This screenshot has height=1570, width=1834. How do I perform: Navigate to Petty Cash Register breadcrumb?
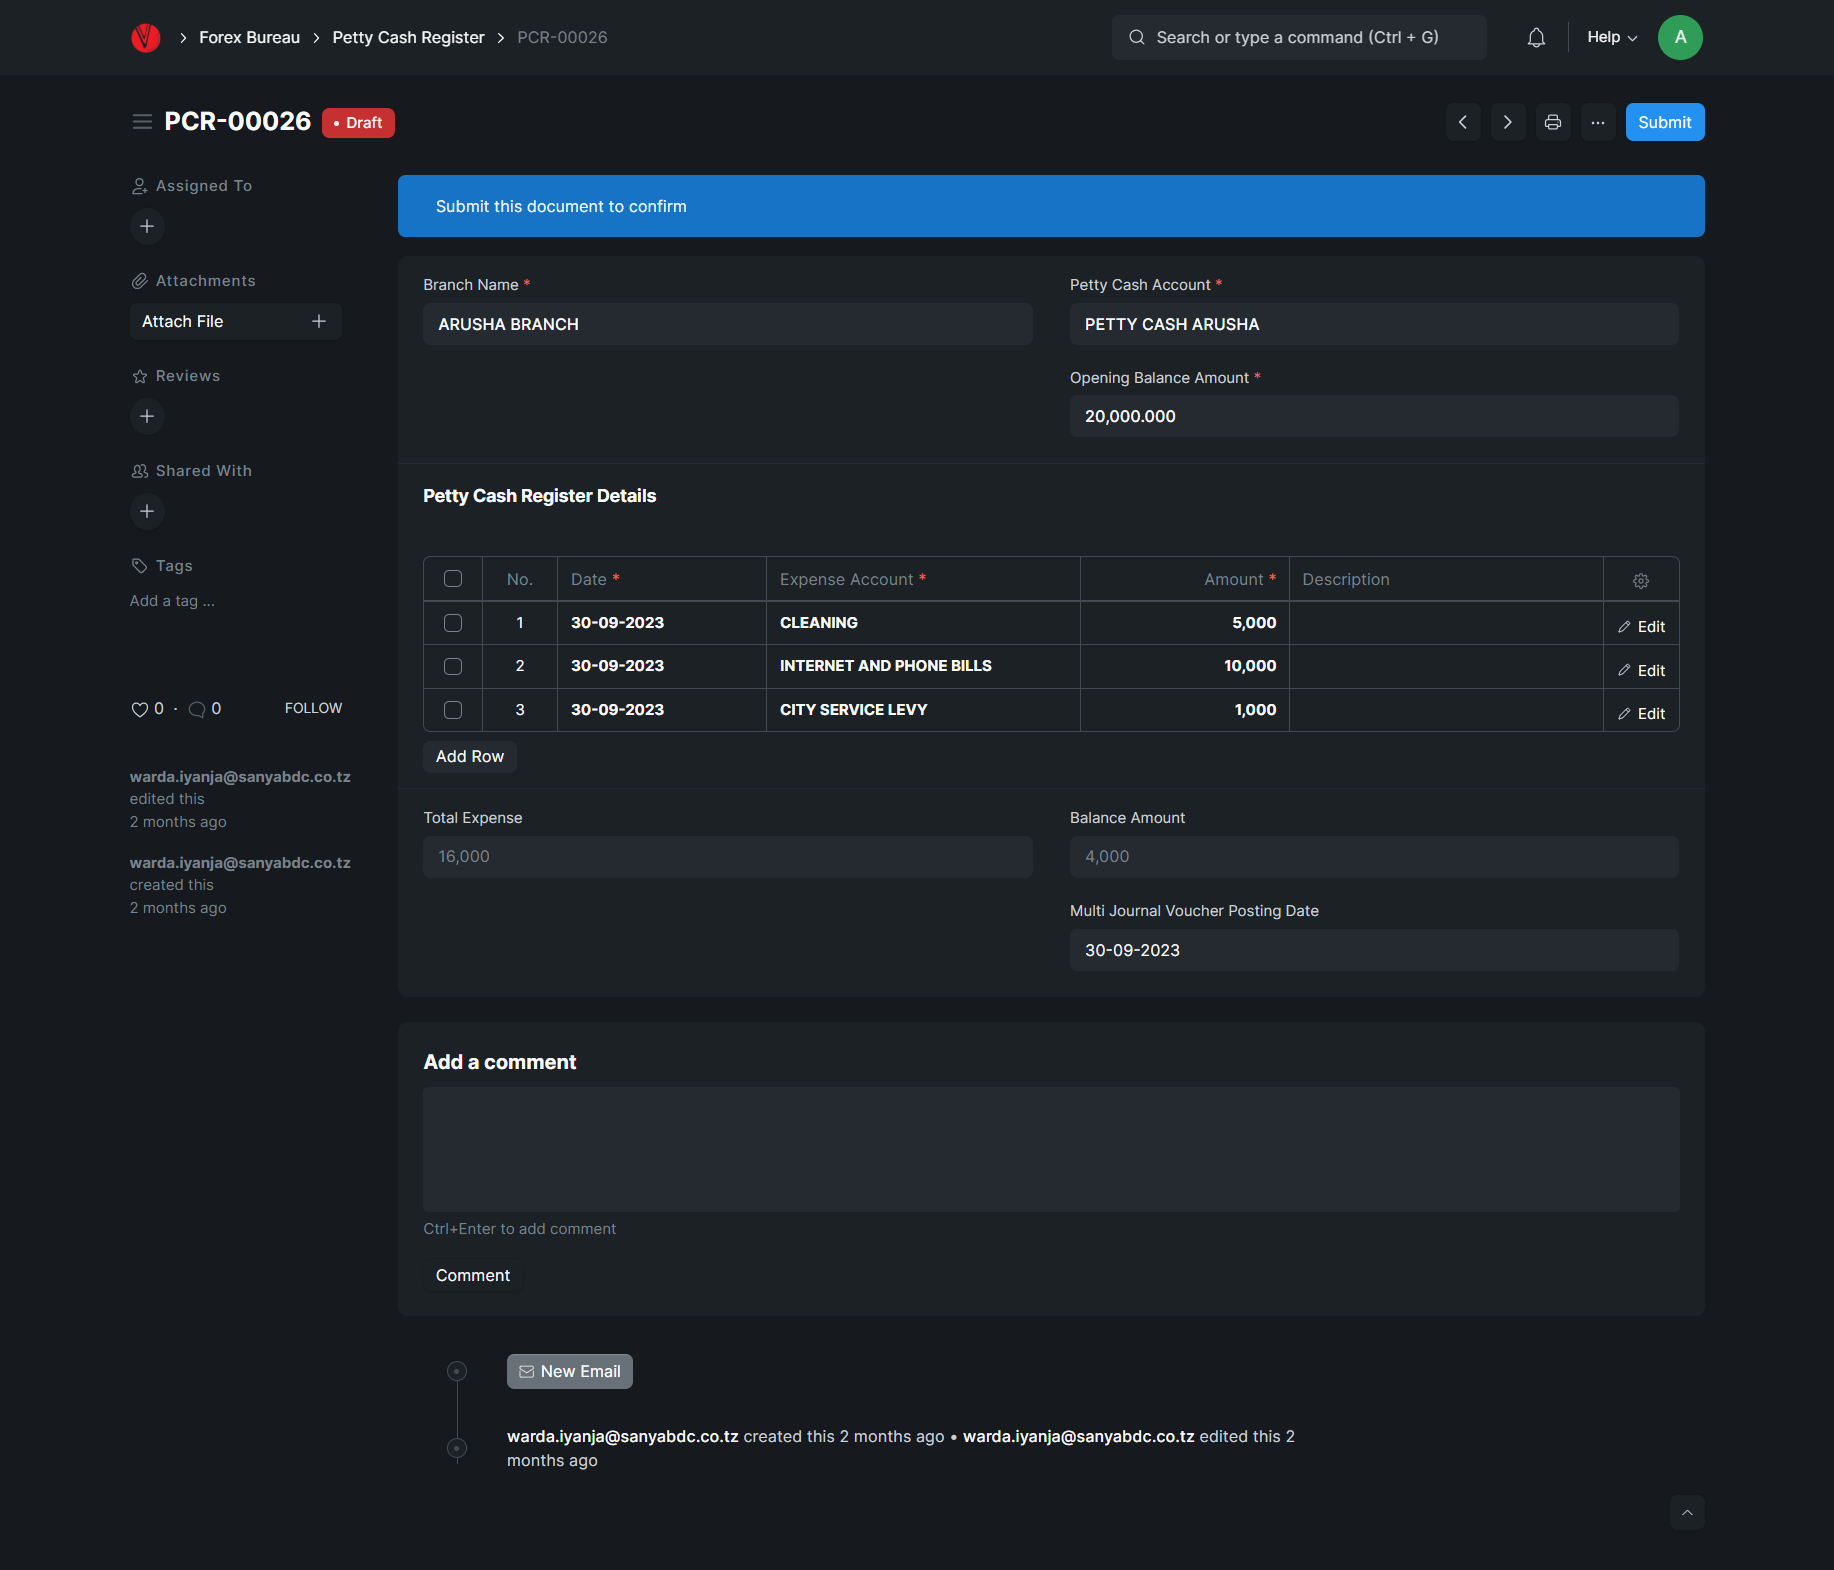[x=408, y=38]
